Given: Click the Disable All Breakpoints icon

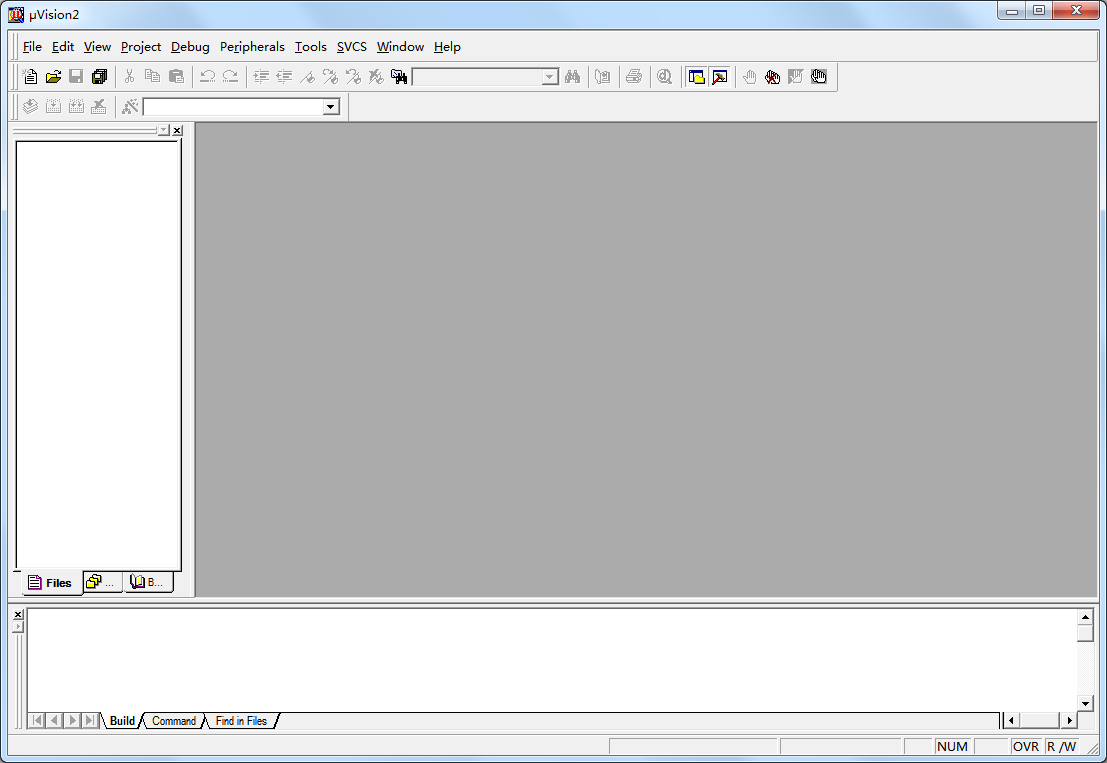Looking at the screenshot, I should coord(819,77).
